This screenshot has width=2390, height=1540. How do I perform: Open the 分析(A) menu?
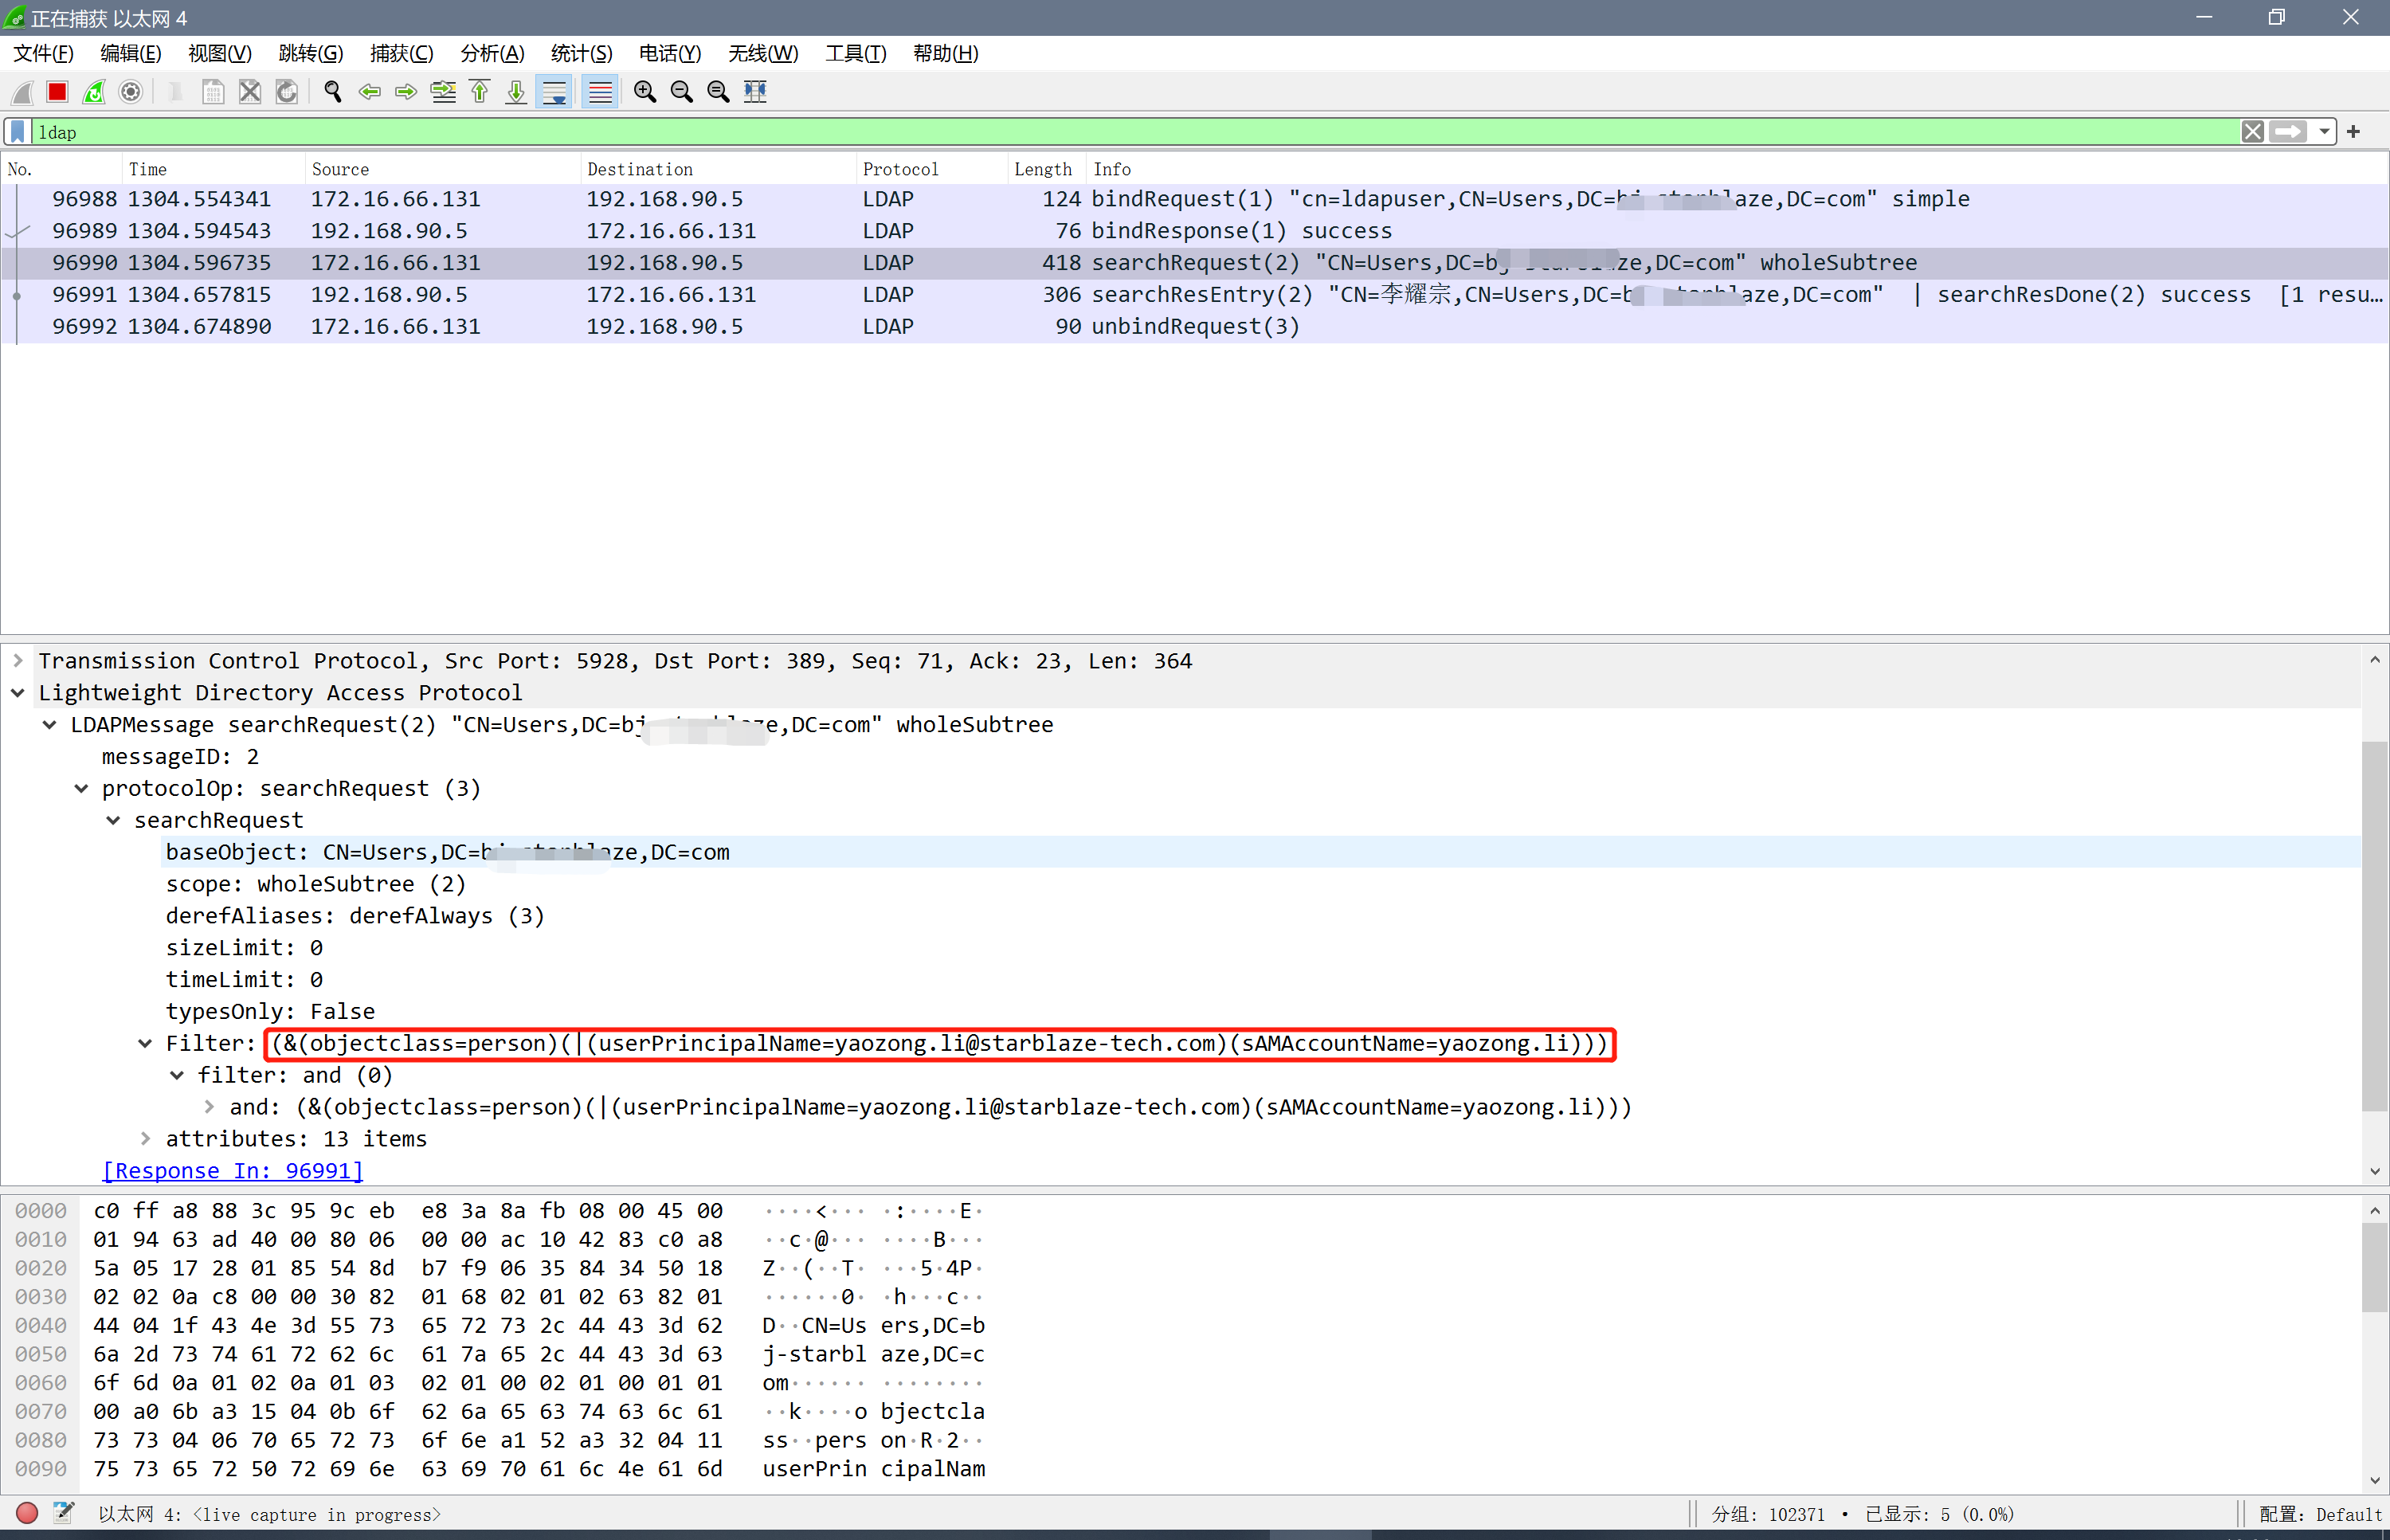pyautogui.click(x=491, y=54)
